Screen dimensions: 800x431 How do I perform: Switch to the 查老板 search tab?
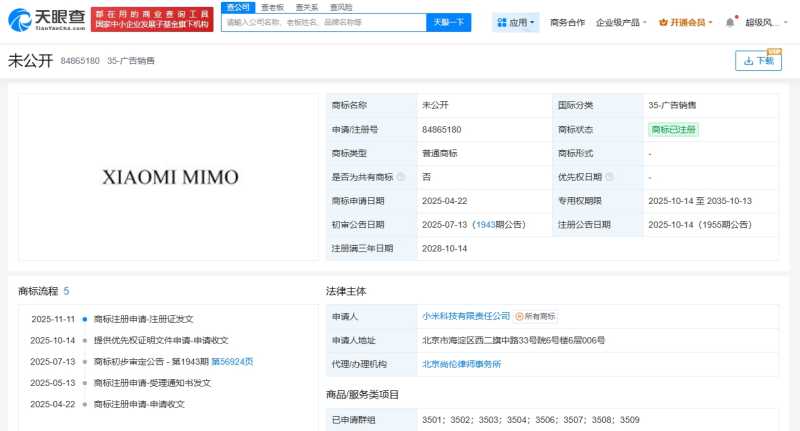click(x=272, y=7)
